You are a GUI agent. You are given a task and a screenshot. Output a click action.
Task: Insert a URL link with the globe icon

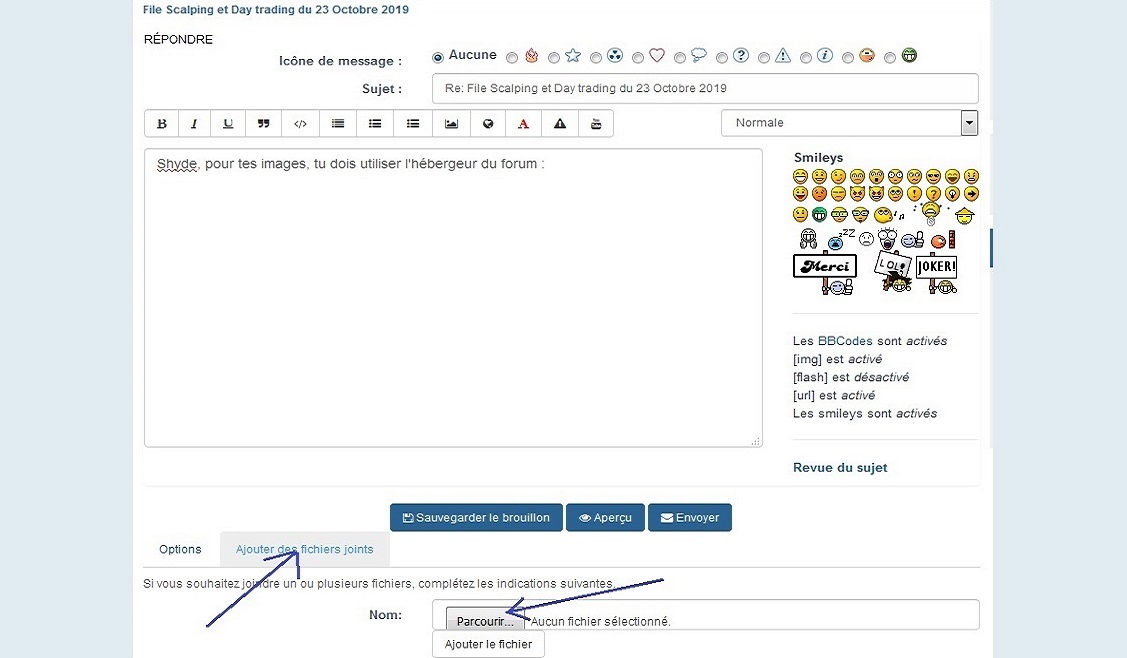pos(488,124)
